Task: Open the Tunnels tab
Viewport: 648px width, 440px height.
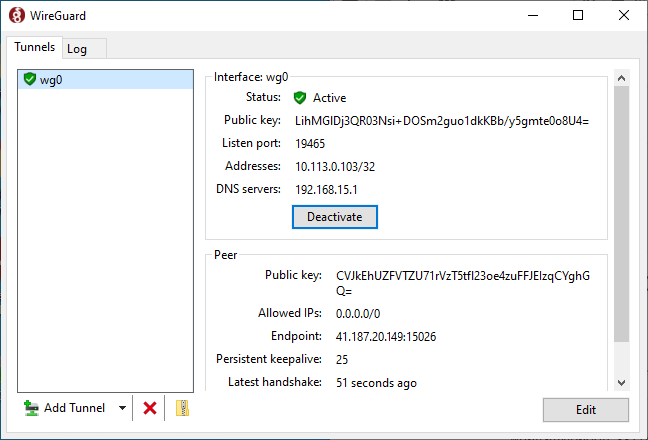Action: coord(34,48)
